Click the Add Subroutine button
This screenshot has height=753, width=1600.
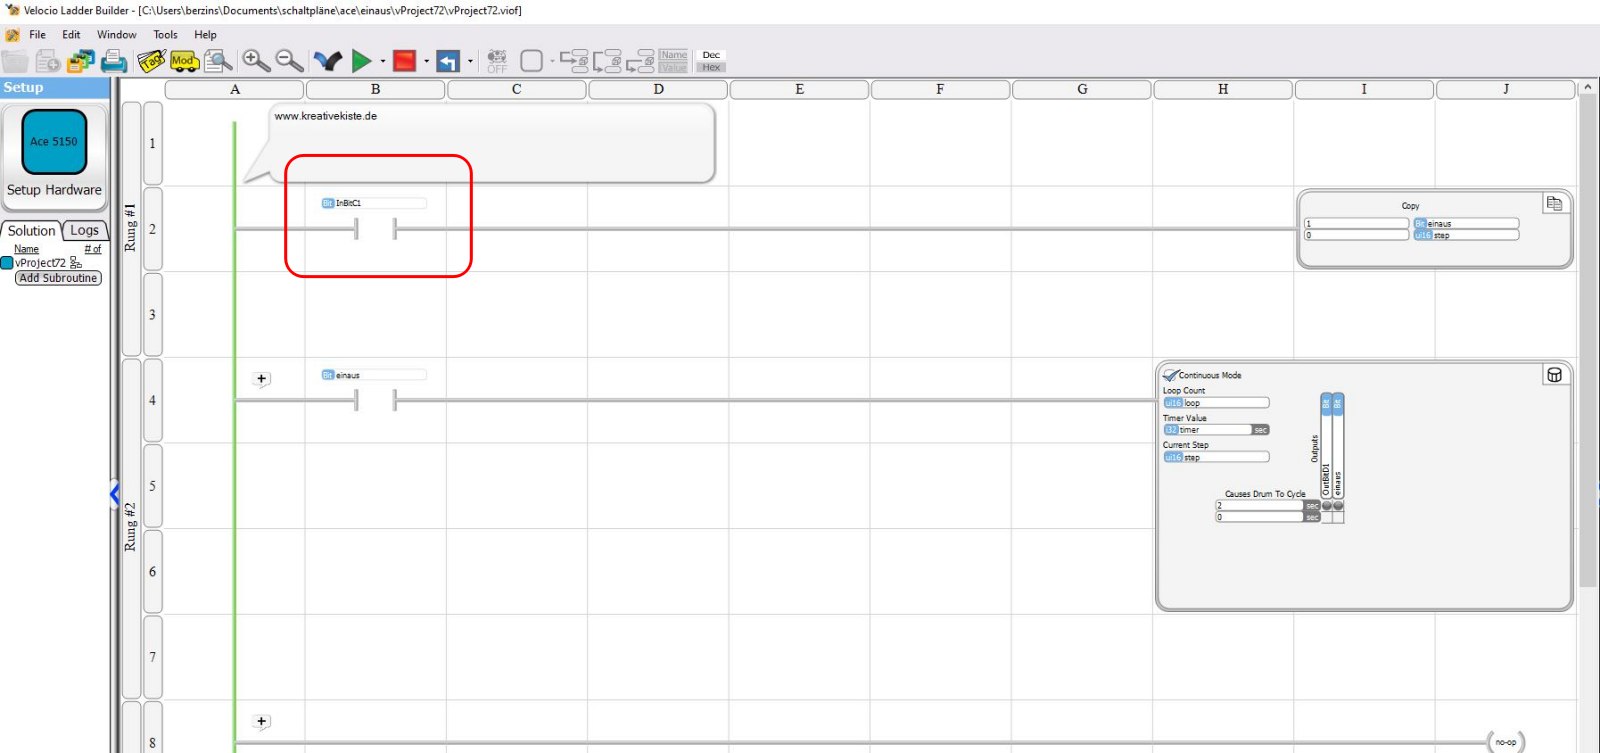pos(58,278)
